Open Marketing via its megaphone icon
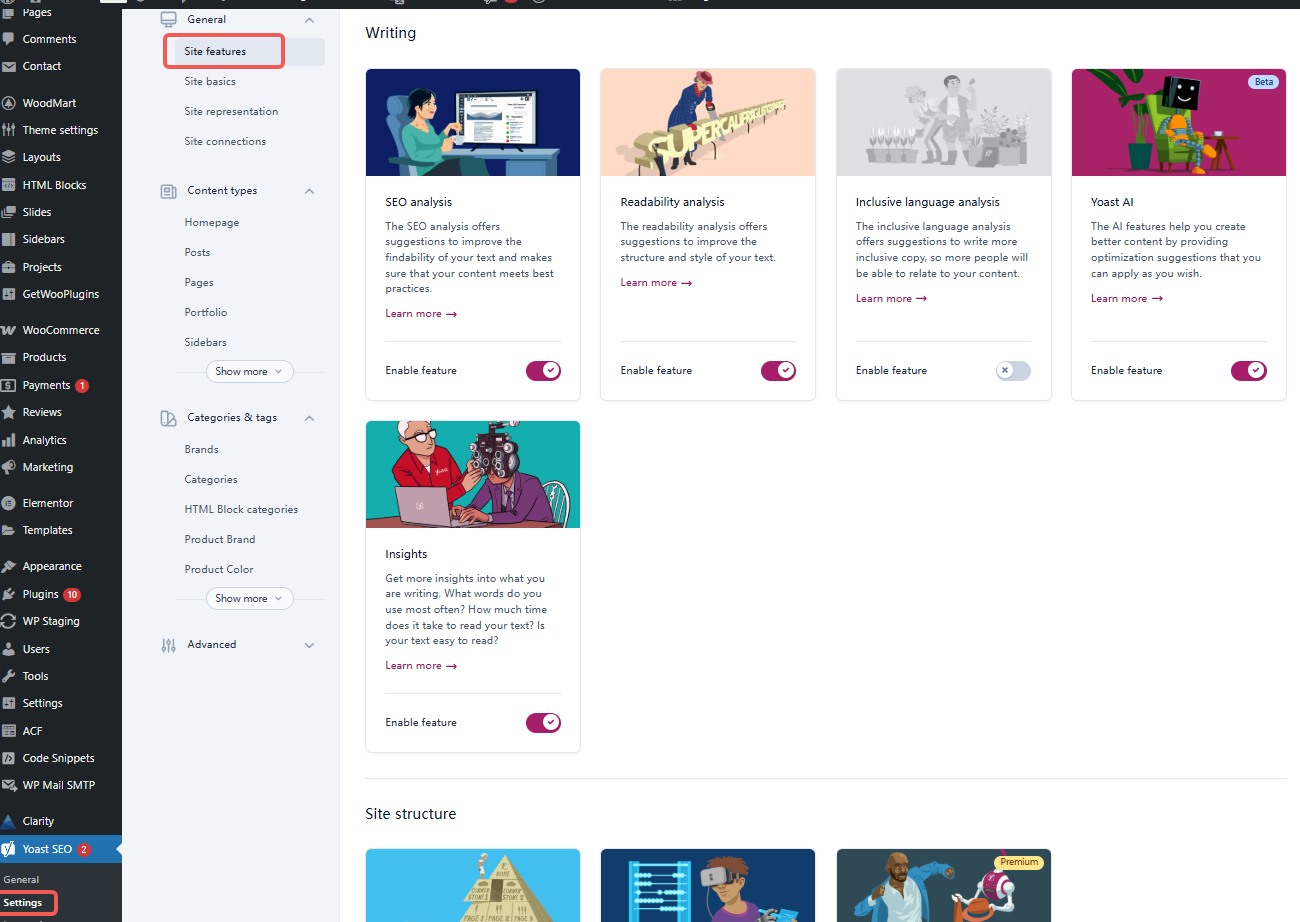1300x922 pixels. (x=9, y=466)
